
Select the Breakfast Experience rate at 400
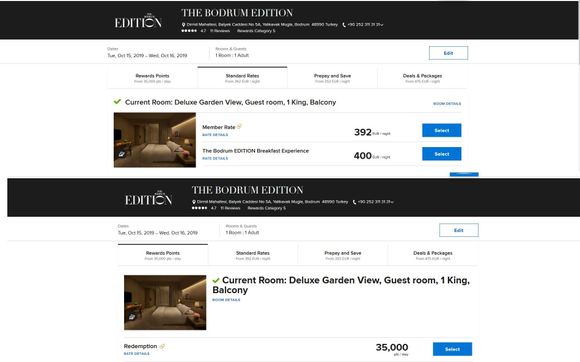(442, 154)
